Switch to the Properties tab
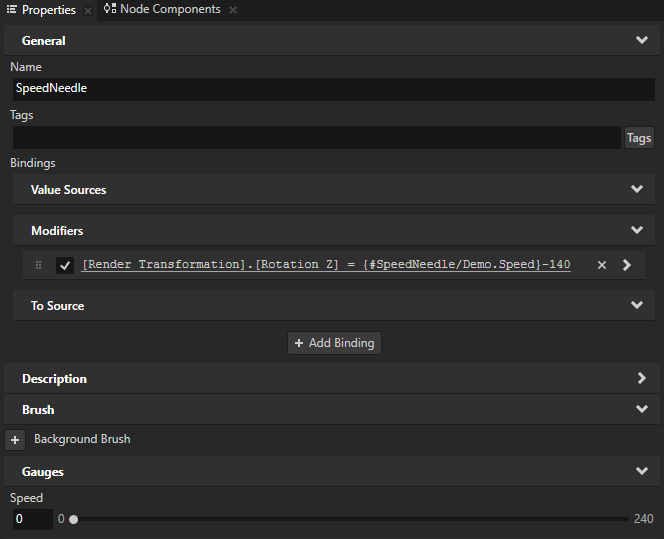Image resolution: width=664 pixels, height=539 pixels. (x=49, y=10)
